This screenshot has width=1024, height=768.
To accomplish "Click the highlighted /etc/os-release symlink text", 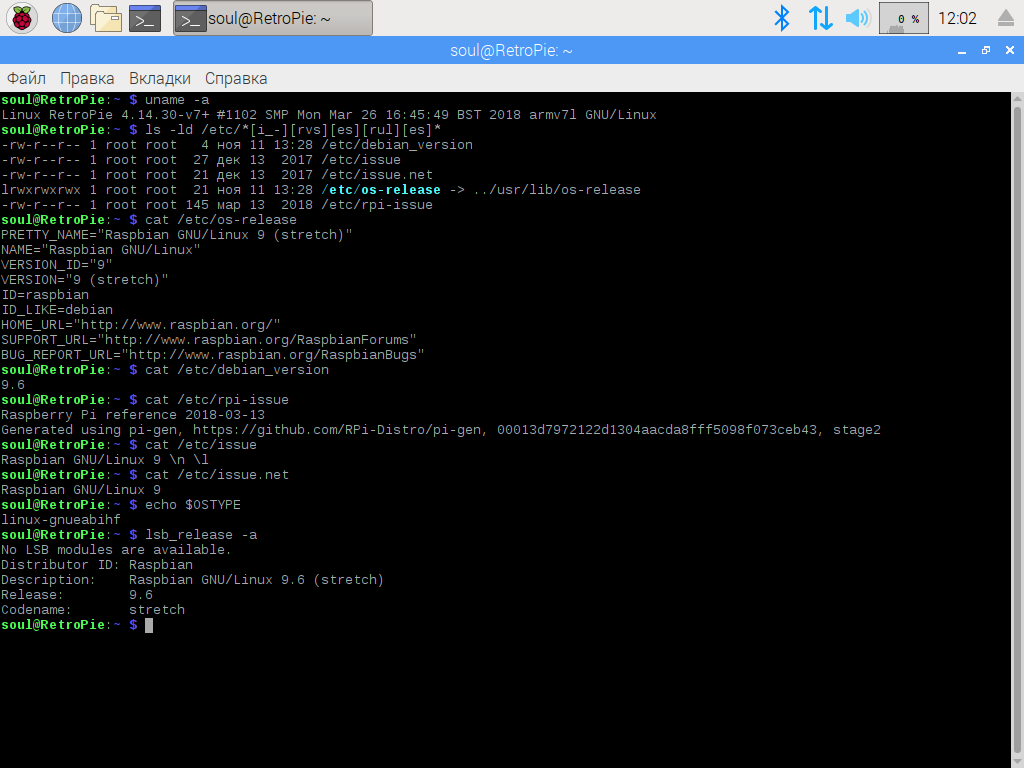I will pos(381,190).
